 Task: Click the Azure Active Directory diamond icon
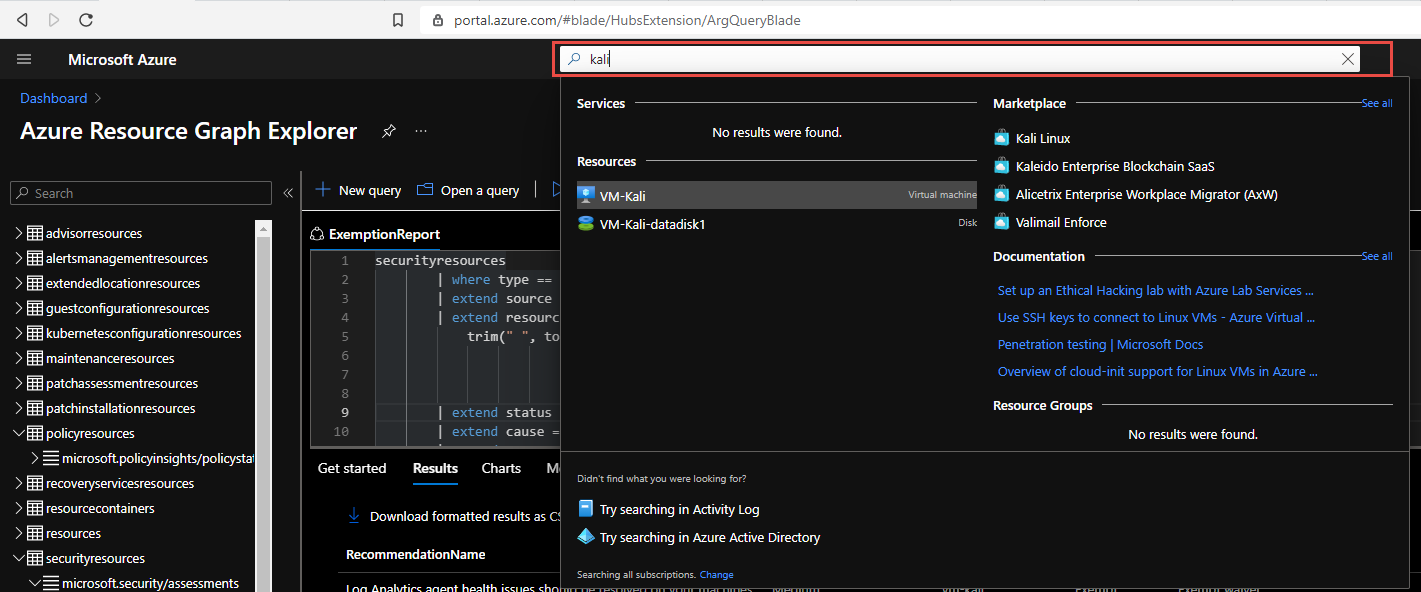[x=586, y=537]
